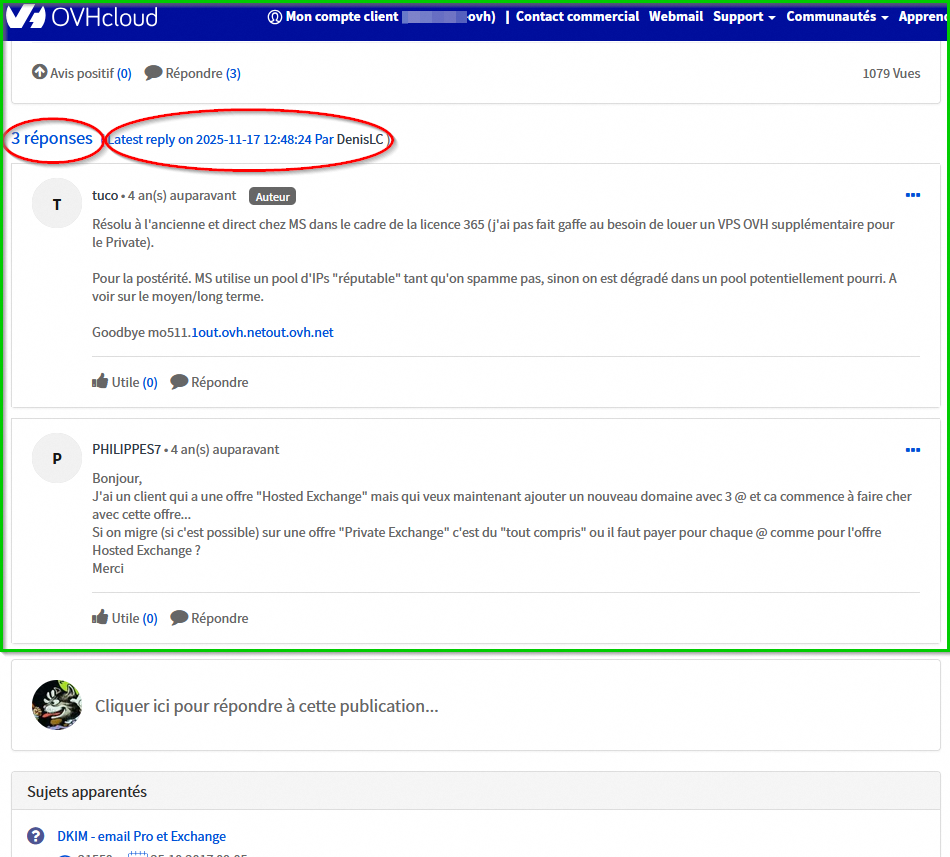950x857 pixels.
Task: Open the DKIM - email Pro et Exchange topic
Action: point(141,836)
